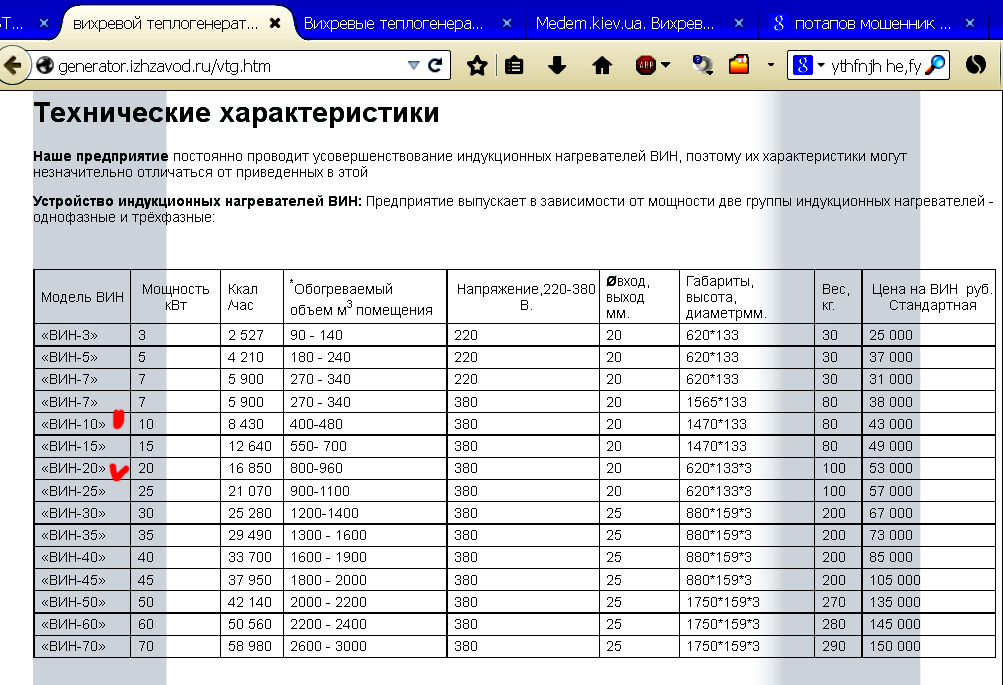Click the weight 290 cell
Image resolution: width=1003 pixels, height=685 pixels.
(838, 646)
